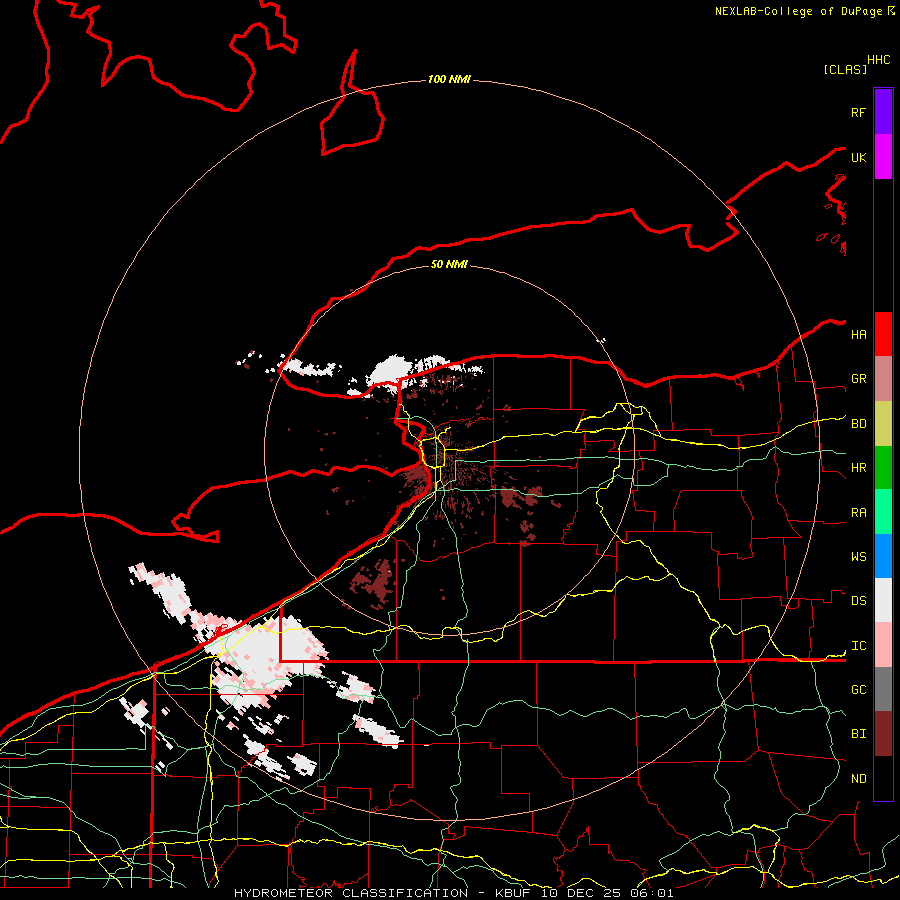
Task: Click the GR legend label
Action: click(x=858, y=379)
